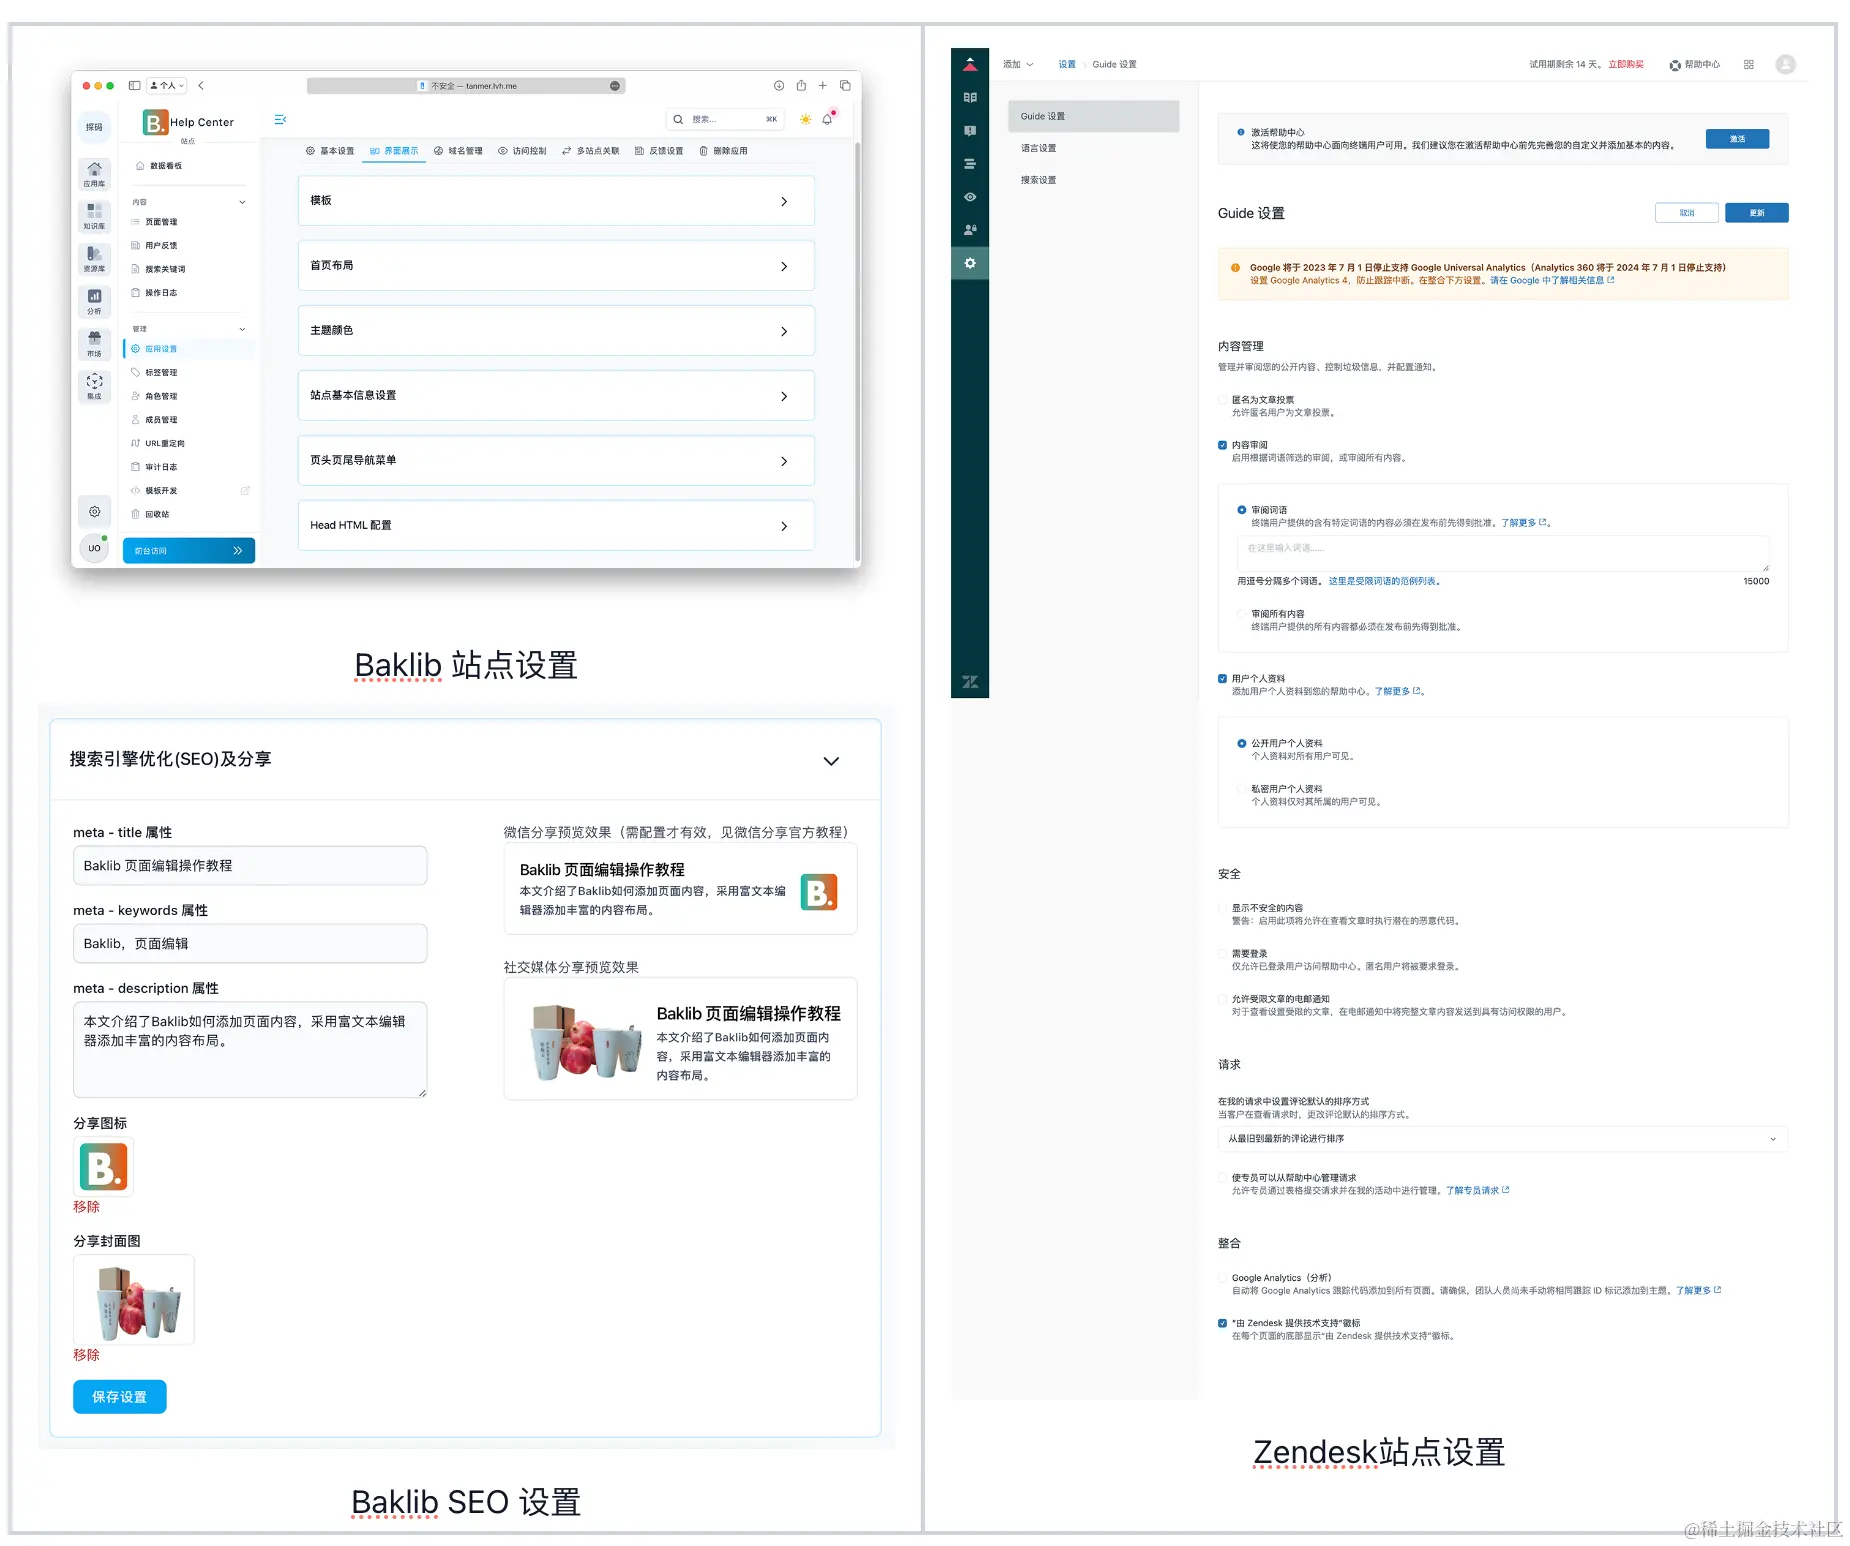Switch to the 访问控制 tab

tap(522, 151)
